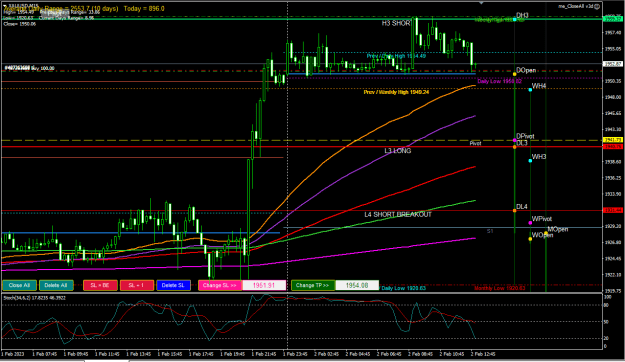
Task: Select the WH3 cyan marker dot
Action: click(530, 161)
